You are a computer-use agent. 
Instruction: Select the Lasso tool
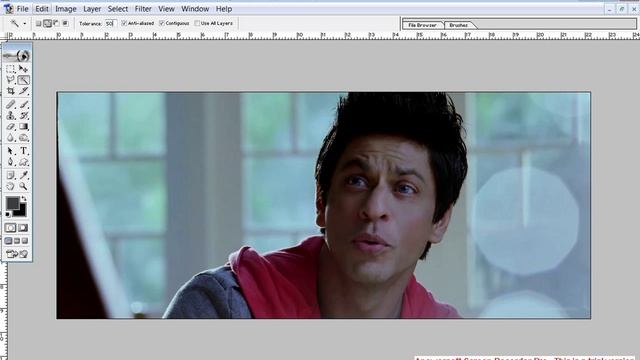point(11,80)
